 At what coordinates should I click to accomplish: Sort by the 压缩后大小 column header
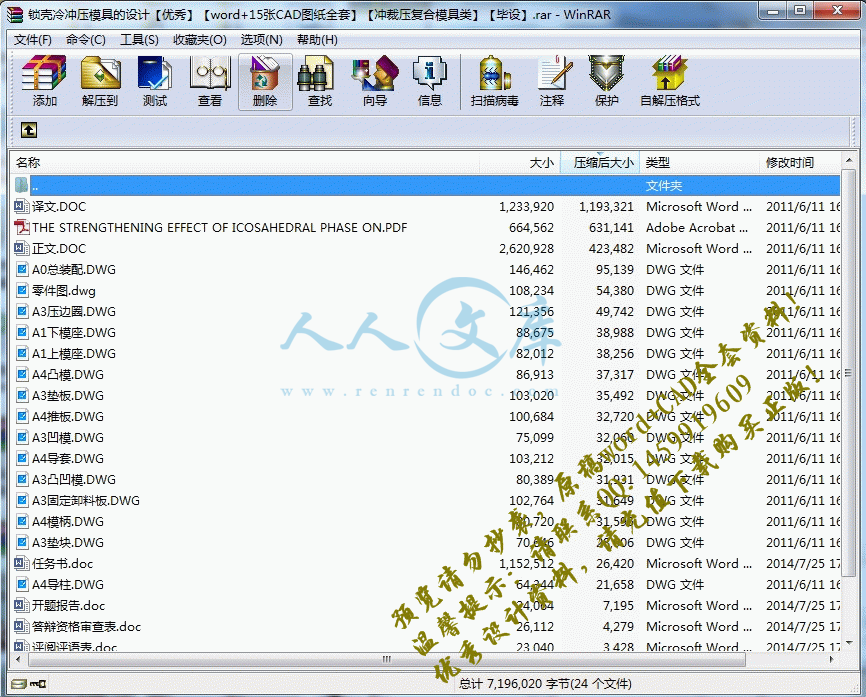coord(600,162)
